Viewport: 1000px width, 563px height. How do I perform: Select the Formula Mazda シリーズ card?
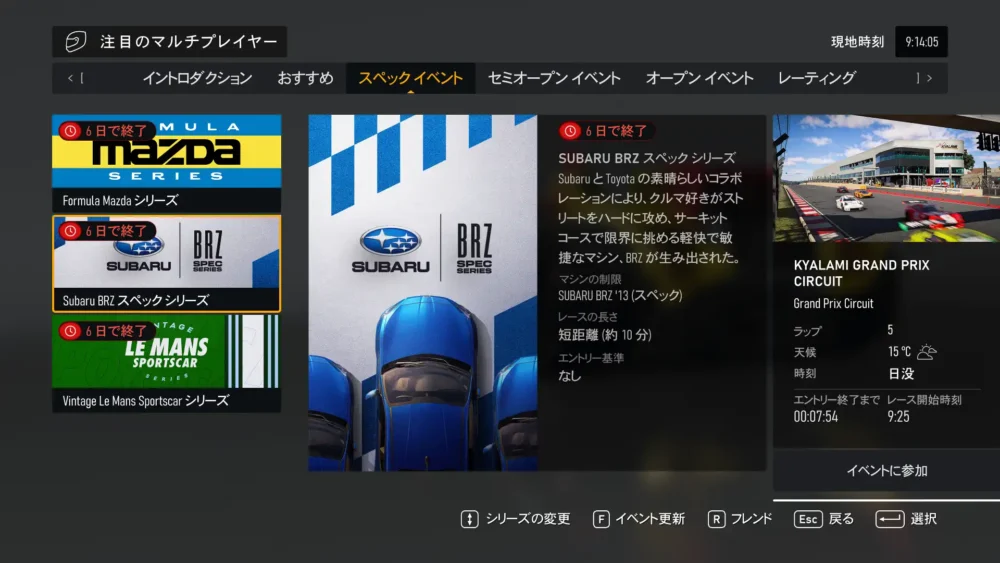point(166,163)
